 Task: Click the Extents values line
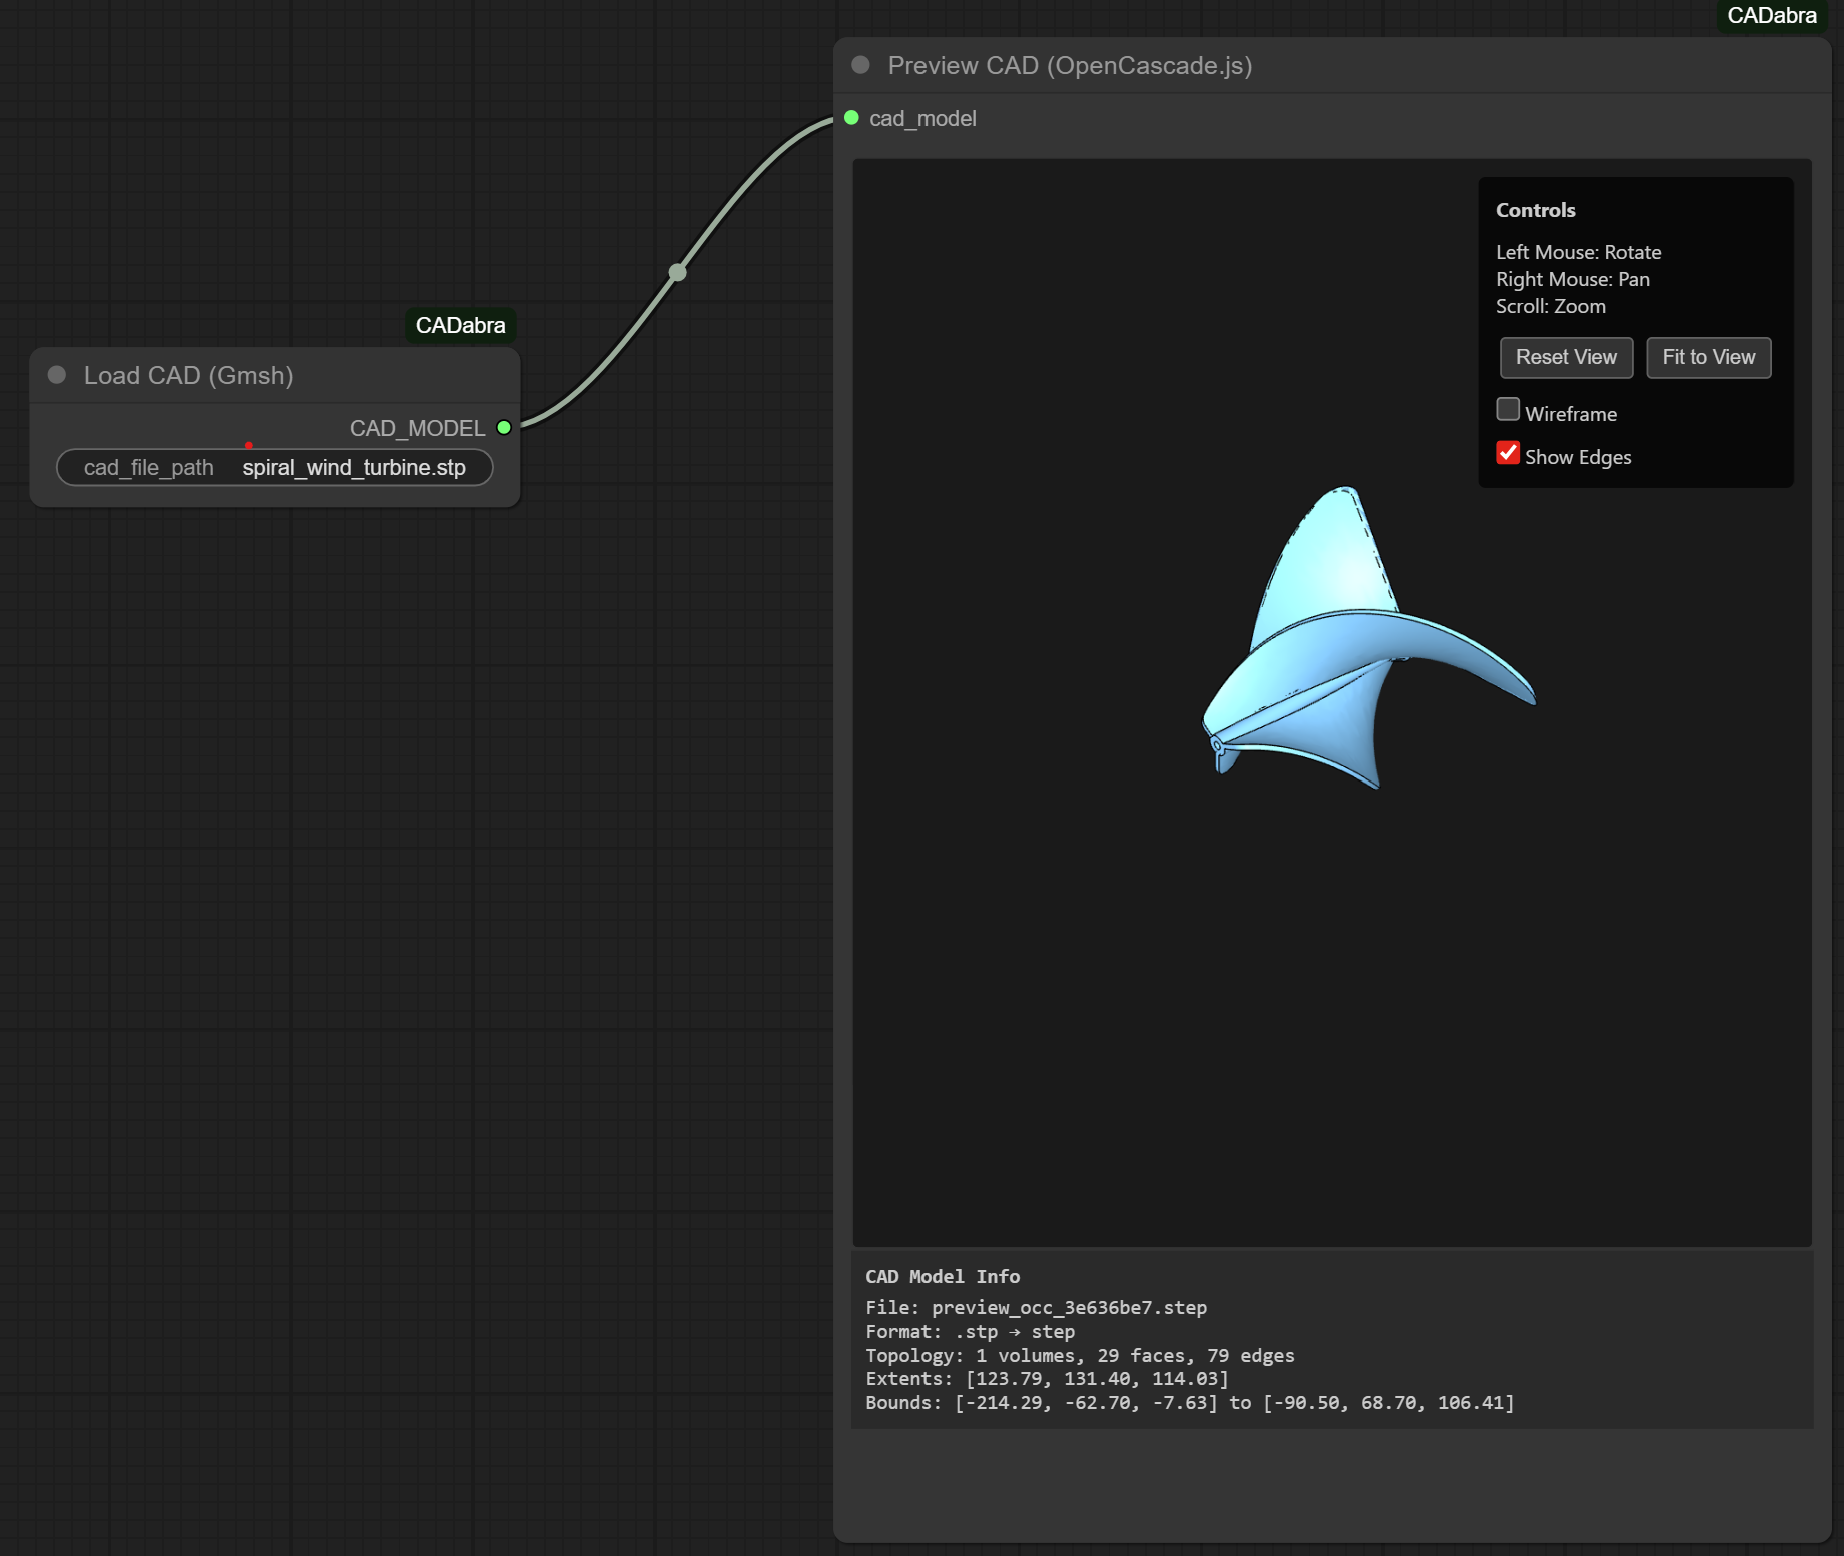pyautogui.click(x=1047, y=1378)
